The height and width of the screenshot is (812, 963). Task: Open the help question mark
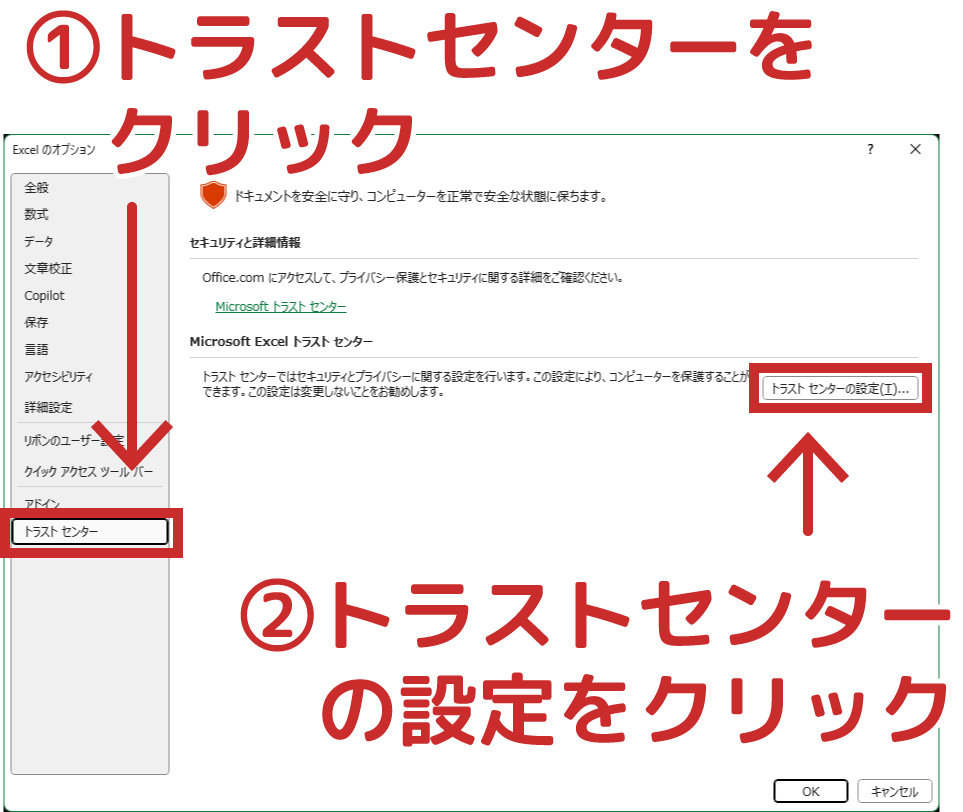(x=870, y=149)
